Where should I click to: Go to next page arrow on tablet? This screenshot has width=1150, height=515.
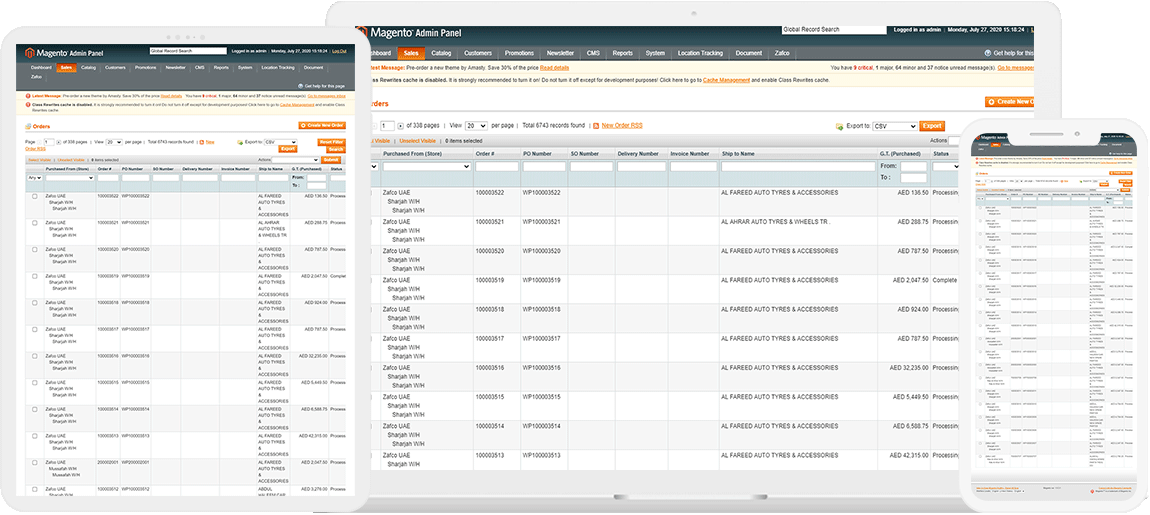(58, 142)
